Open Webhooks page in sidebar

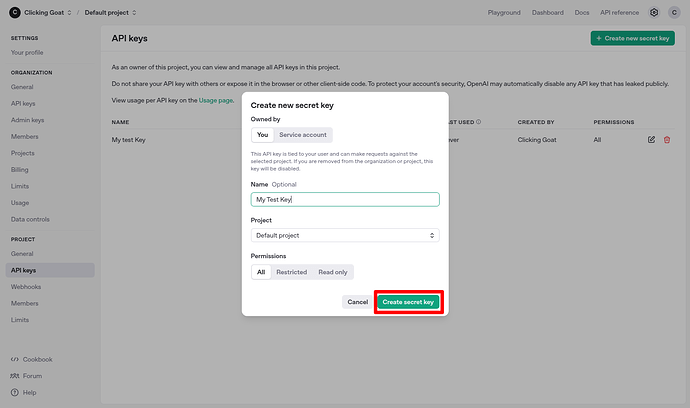[x=26, y=287]
